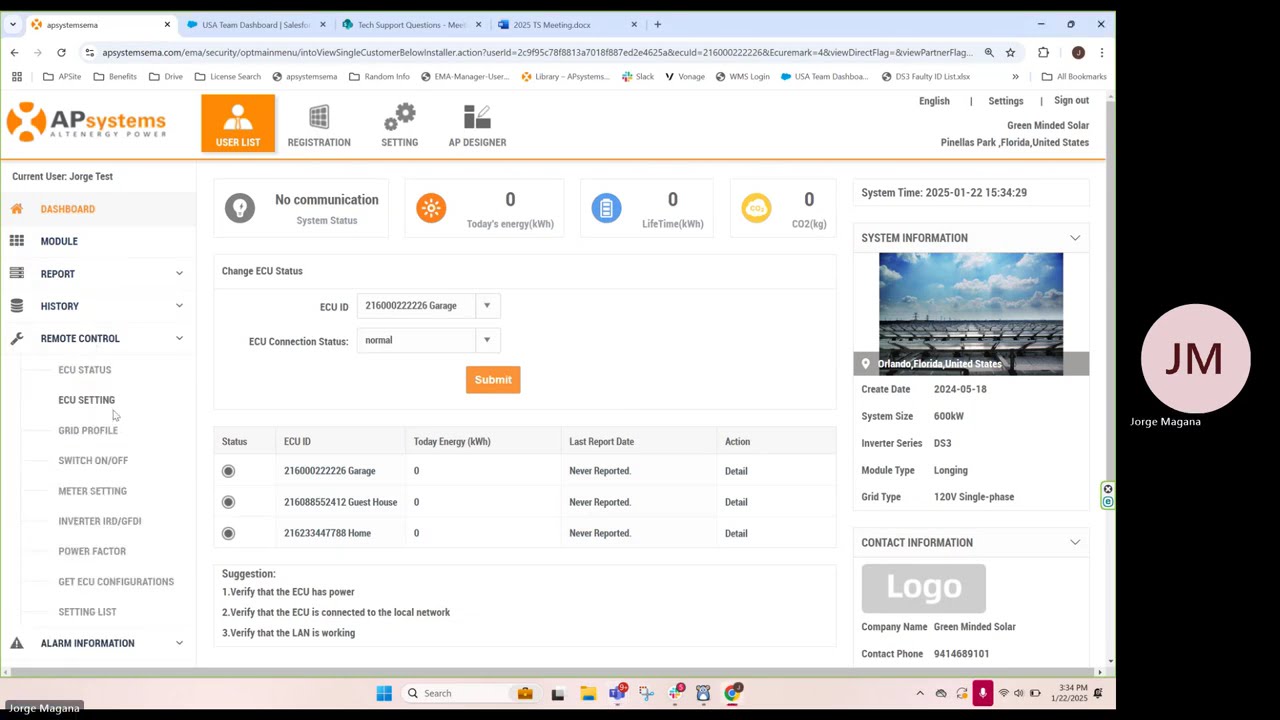
Task: Click the Lifetime energy battery icon
Action: coord(606,208)
